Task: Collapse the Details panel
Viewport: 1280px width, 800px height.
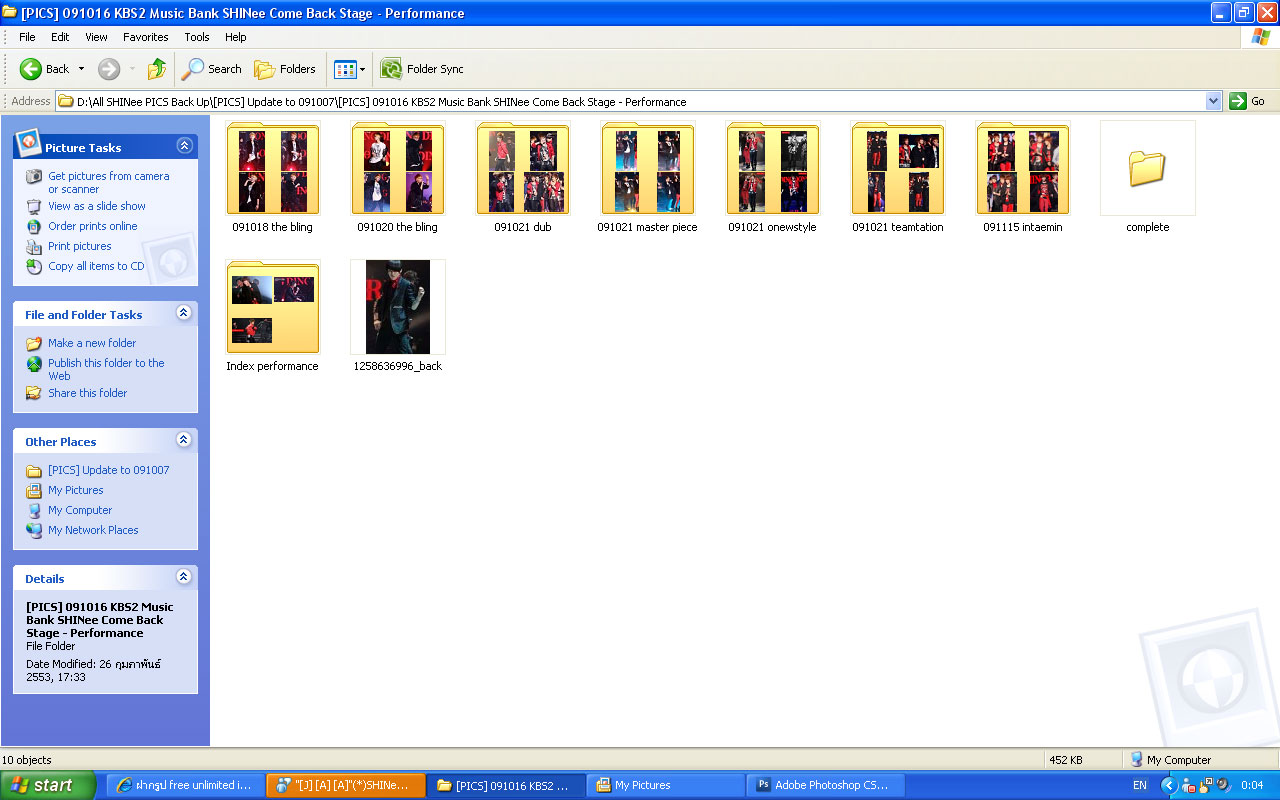Action: [x=184, y=577]
